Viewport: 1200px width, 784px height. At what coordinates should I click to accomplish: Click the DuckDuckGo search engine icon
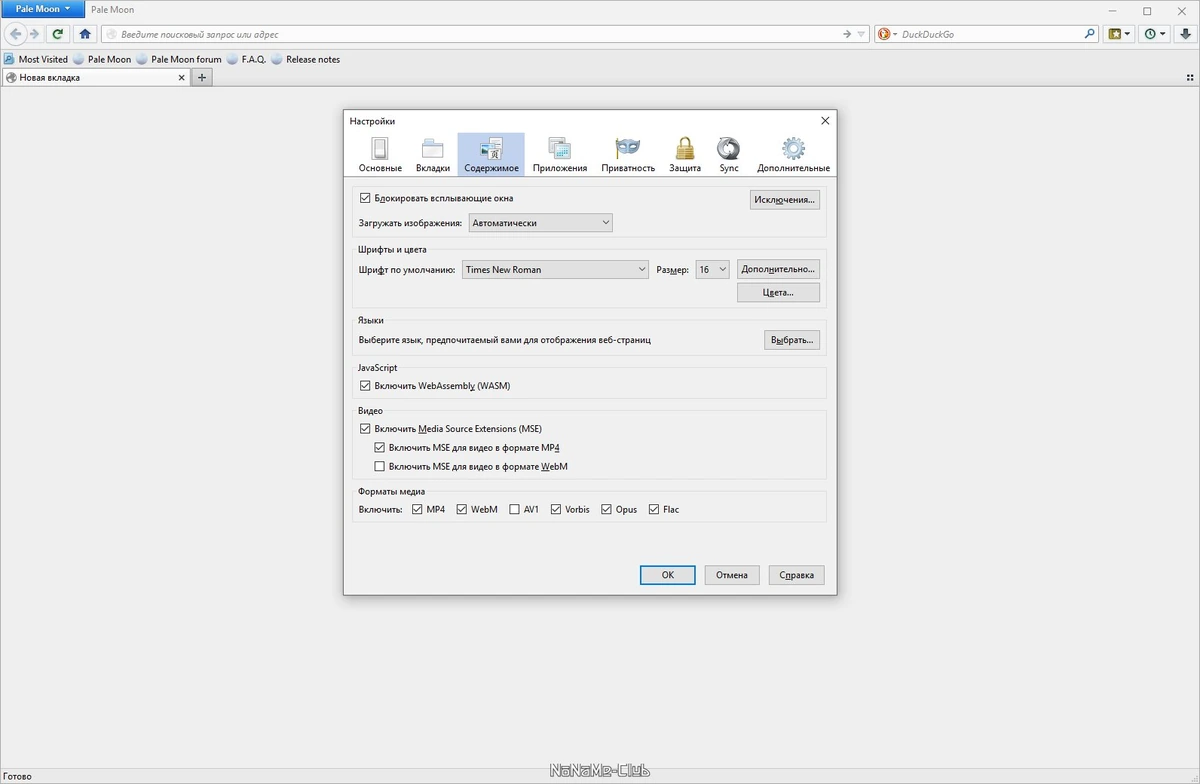[883, 34]
